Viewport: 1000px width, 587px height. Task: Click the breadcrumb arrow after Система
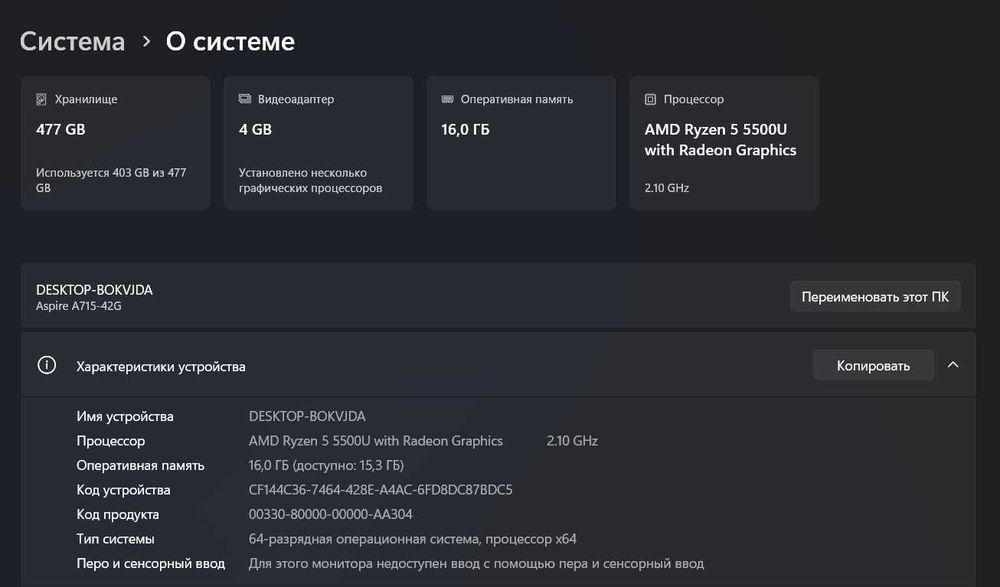(146, 42)
